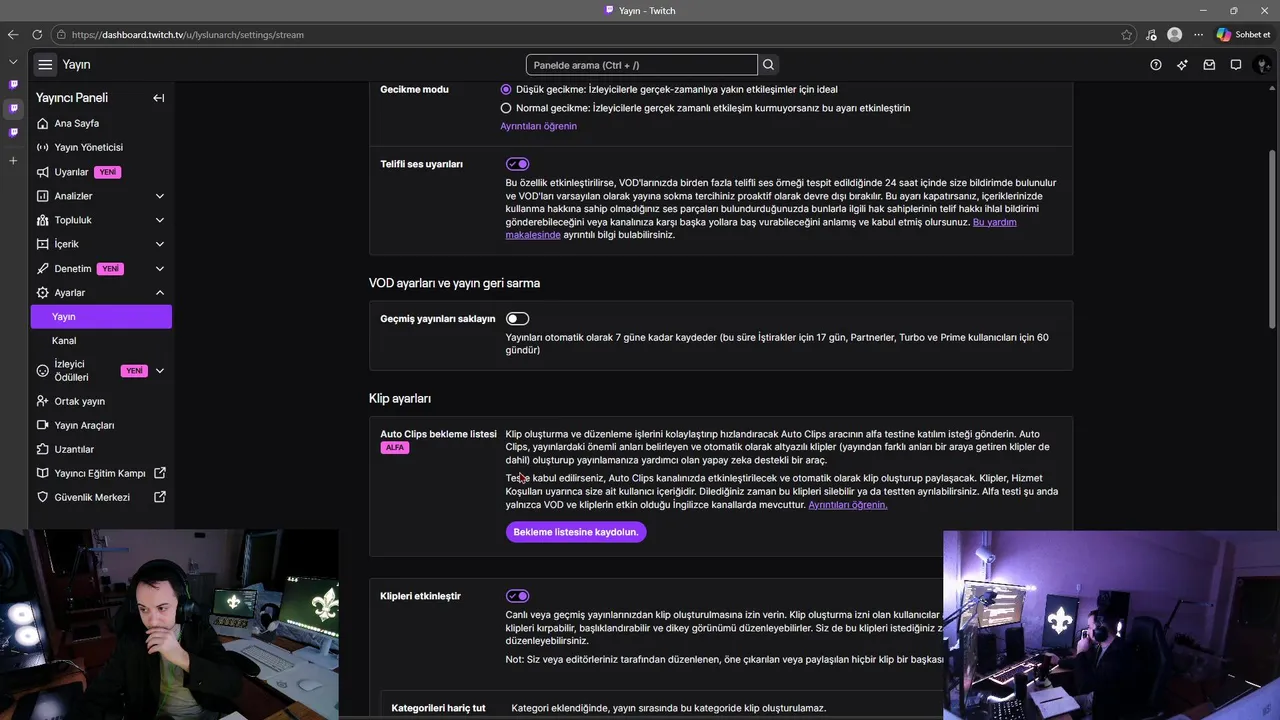Toggle Telifli ses uyarıları switch
This screenshot has height=720, width=1280.
pyautogui.click(x=517, y=164)
